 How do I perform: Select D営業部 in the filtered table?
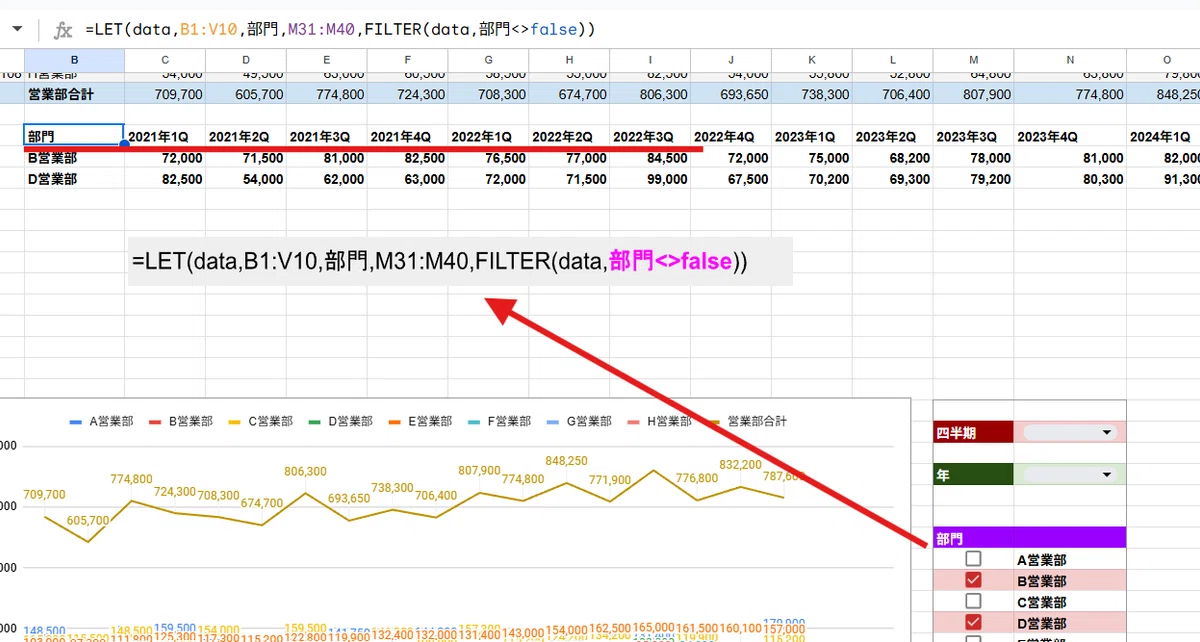coord(74,179)
